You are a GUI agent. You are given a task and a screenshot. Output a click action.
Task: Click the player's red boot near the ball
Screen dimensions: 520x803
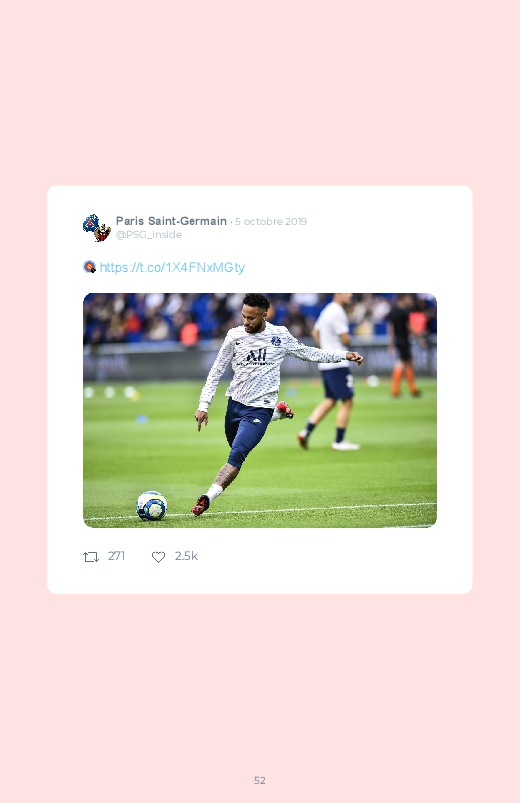click(201, 505)
